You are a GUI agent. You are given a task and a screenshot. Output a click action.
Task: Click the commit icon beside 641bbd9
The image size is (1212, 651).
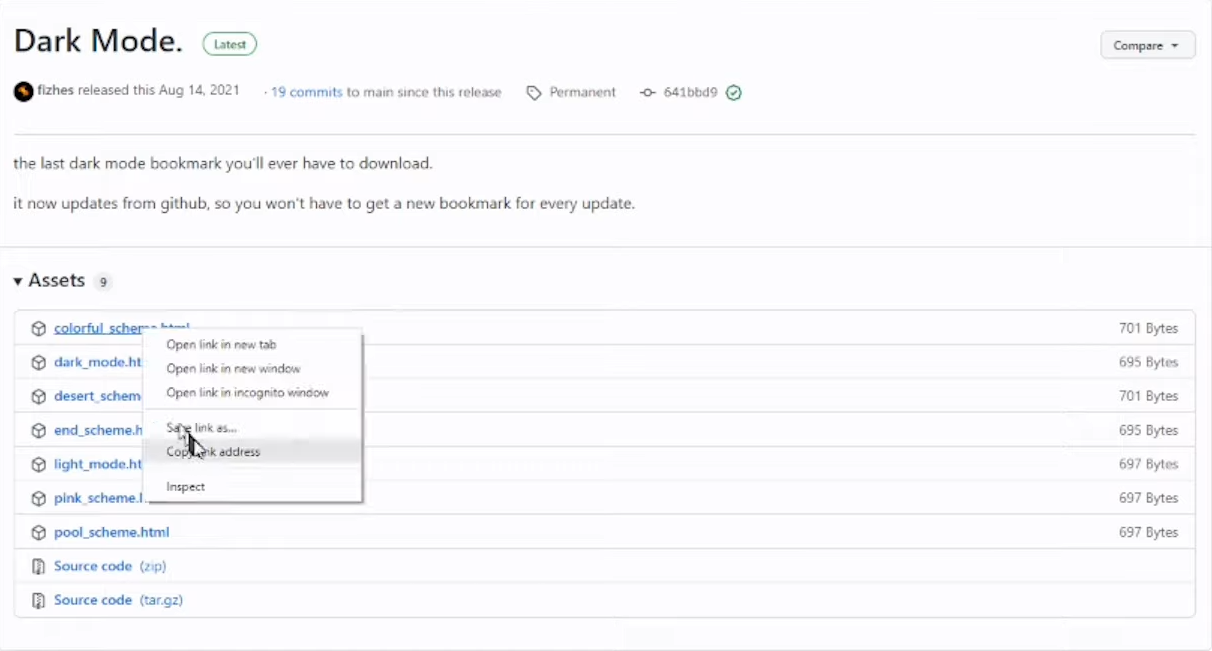coord(648,93)
